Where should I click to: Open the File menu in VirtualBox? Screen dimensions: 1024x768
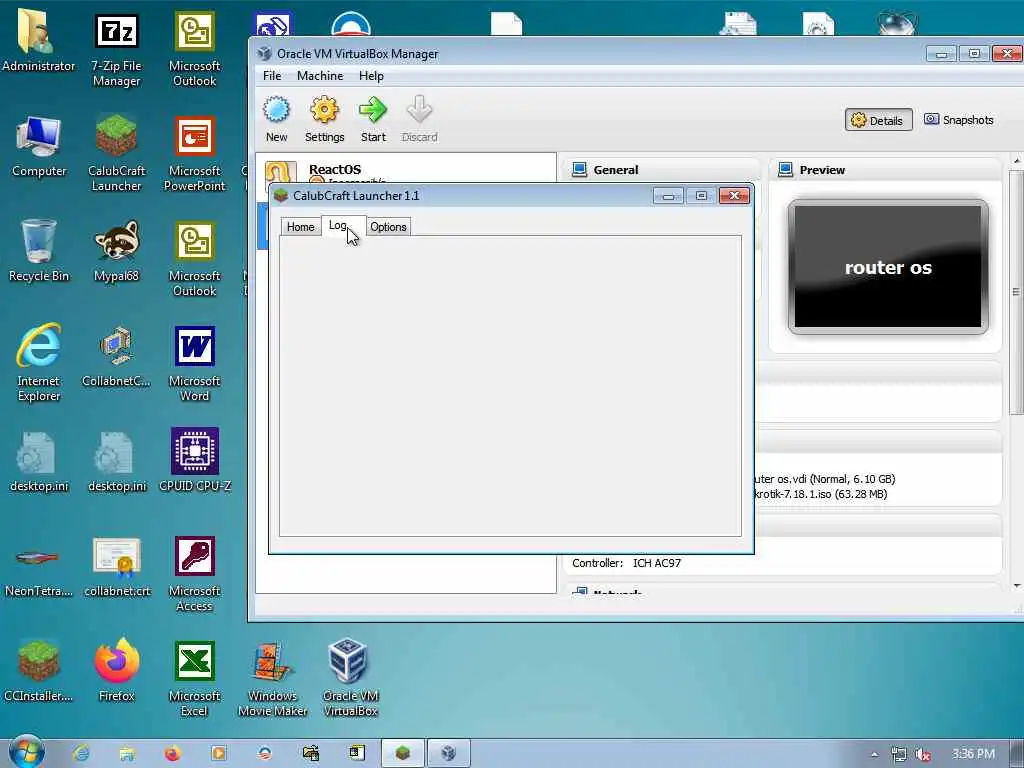(272, 76)
